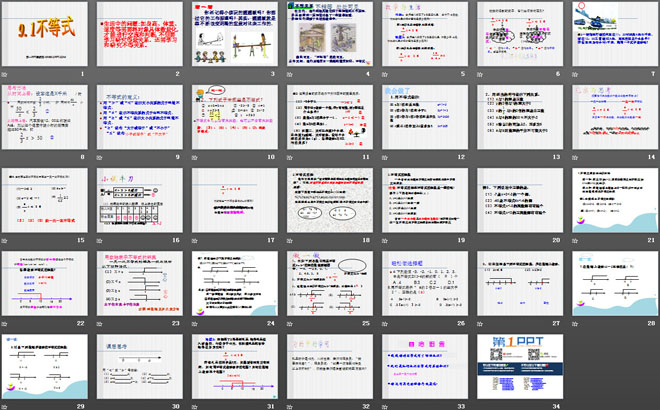
Task: Select slide 28 thumbnail
Action: pos(615,284)
